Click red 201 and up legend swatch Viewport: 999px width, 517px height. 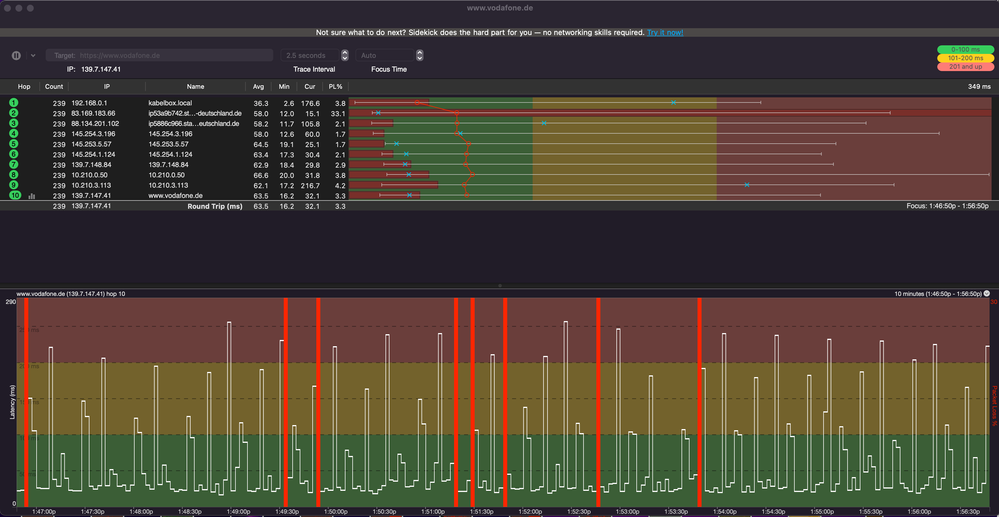coord(965,67)
